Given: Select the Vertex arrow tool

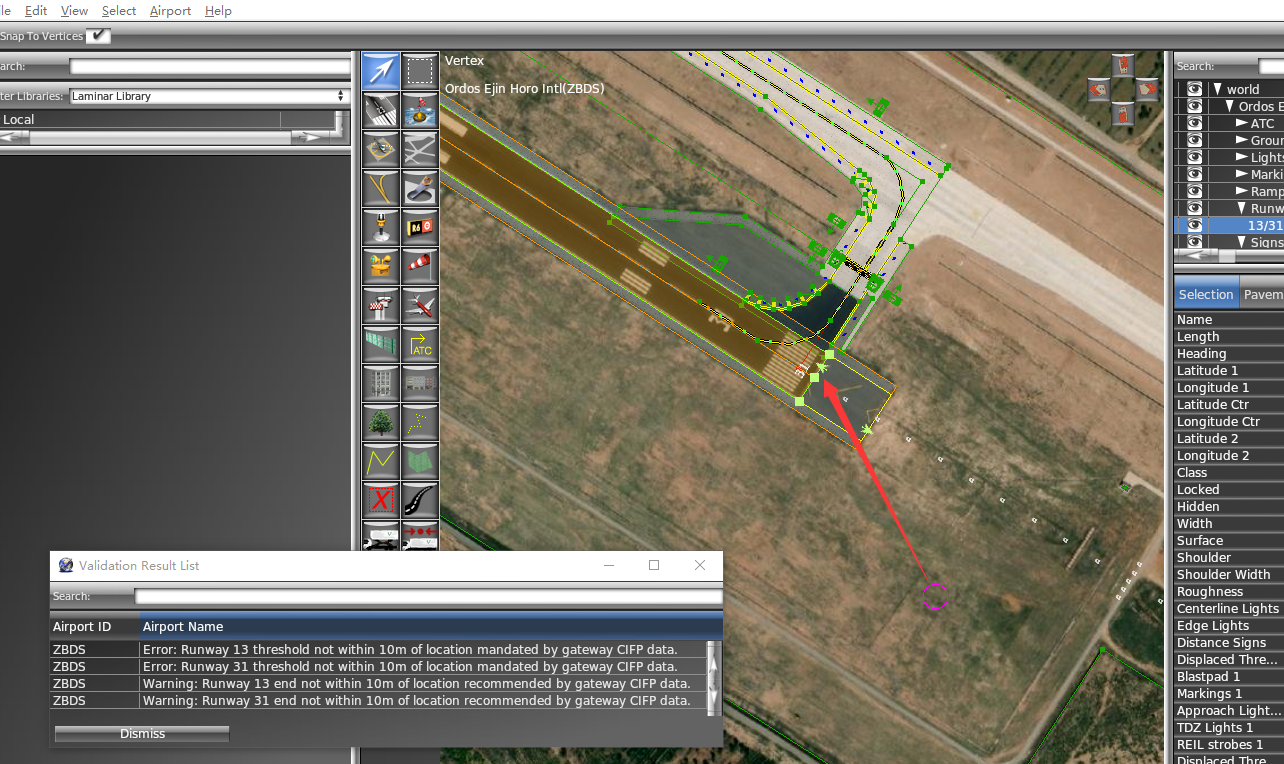Looking at the screenshot, I should click(380, 71).
